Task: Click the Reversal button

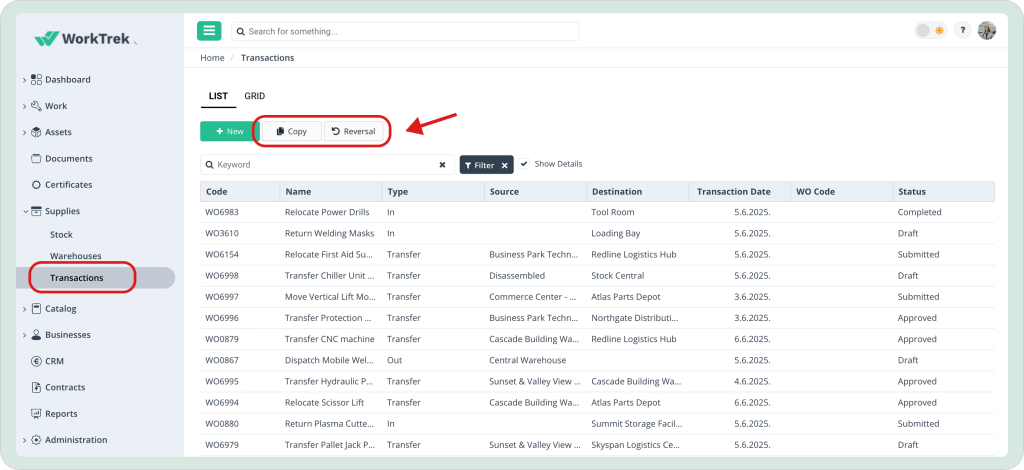Action: click(x=353, y=131)
